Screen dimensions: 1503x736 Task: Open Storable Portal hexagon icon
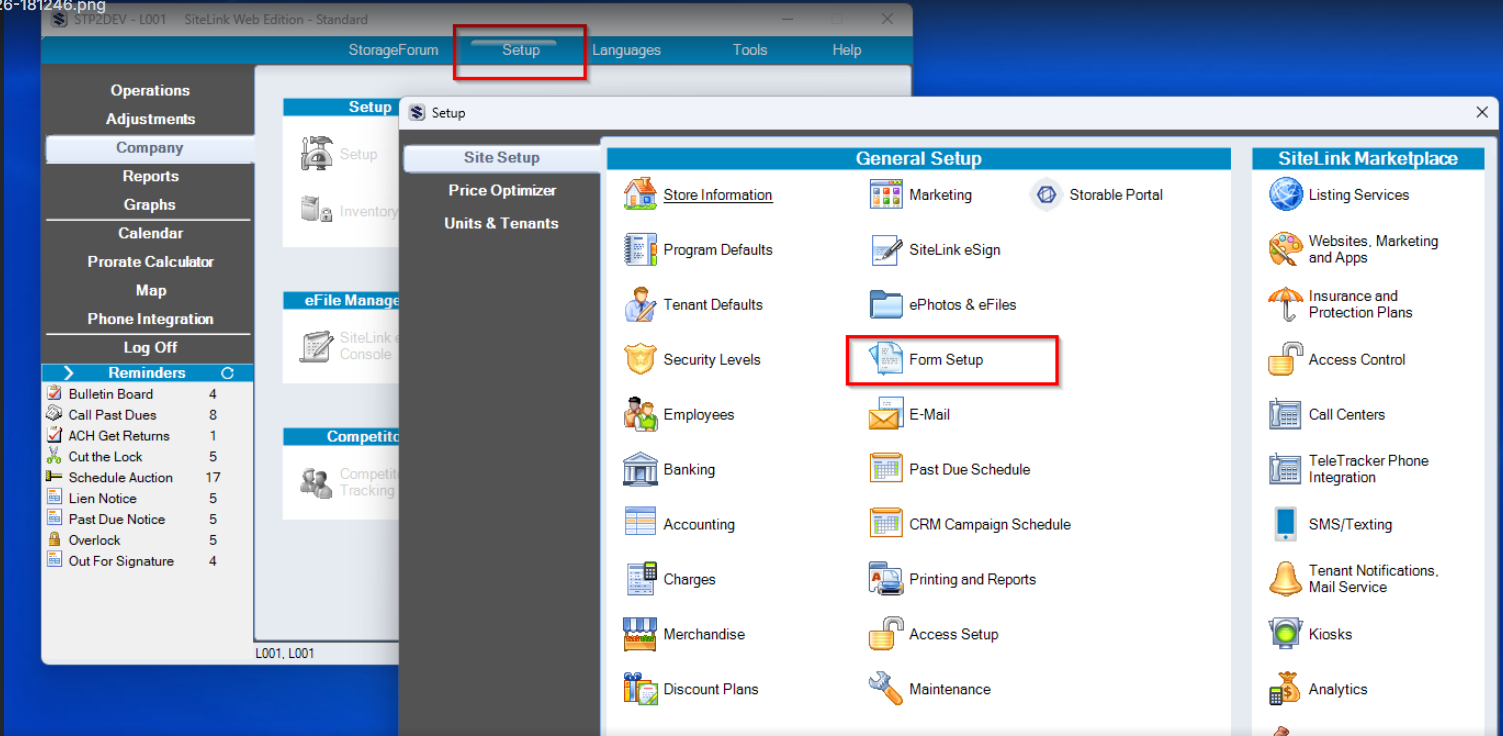1046,194
